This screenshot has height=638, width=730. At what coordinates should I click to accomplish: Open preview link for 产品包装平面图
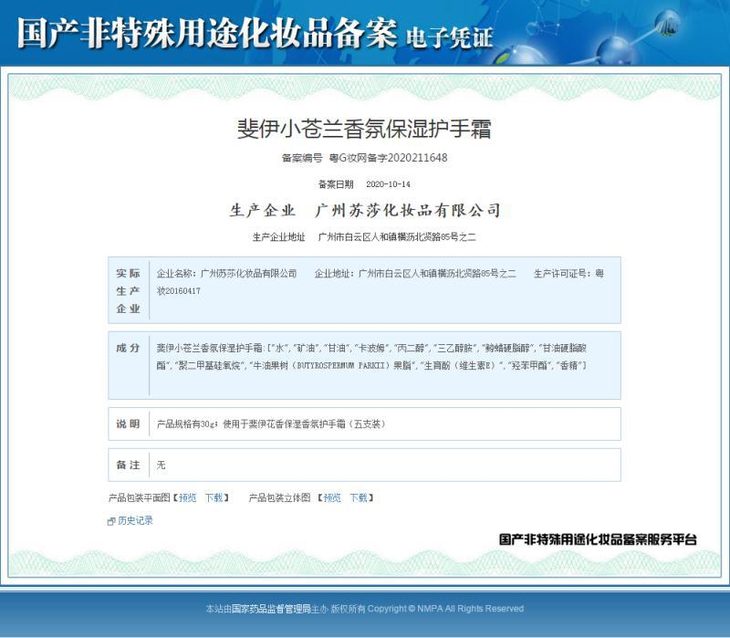(188, 498)
